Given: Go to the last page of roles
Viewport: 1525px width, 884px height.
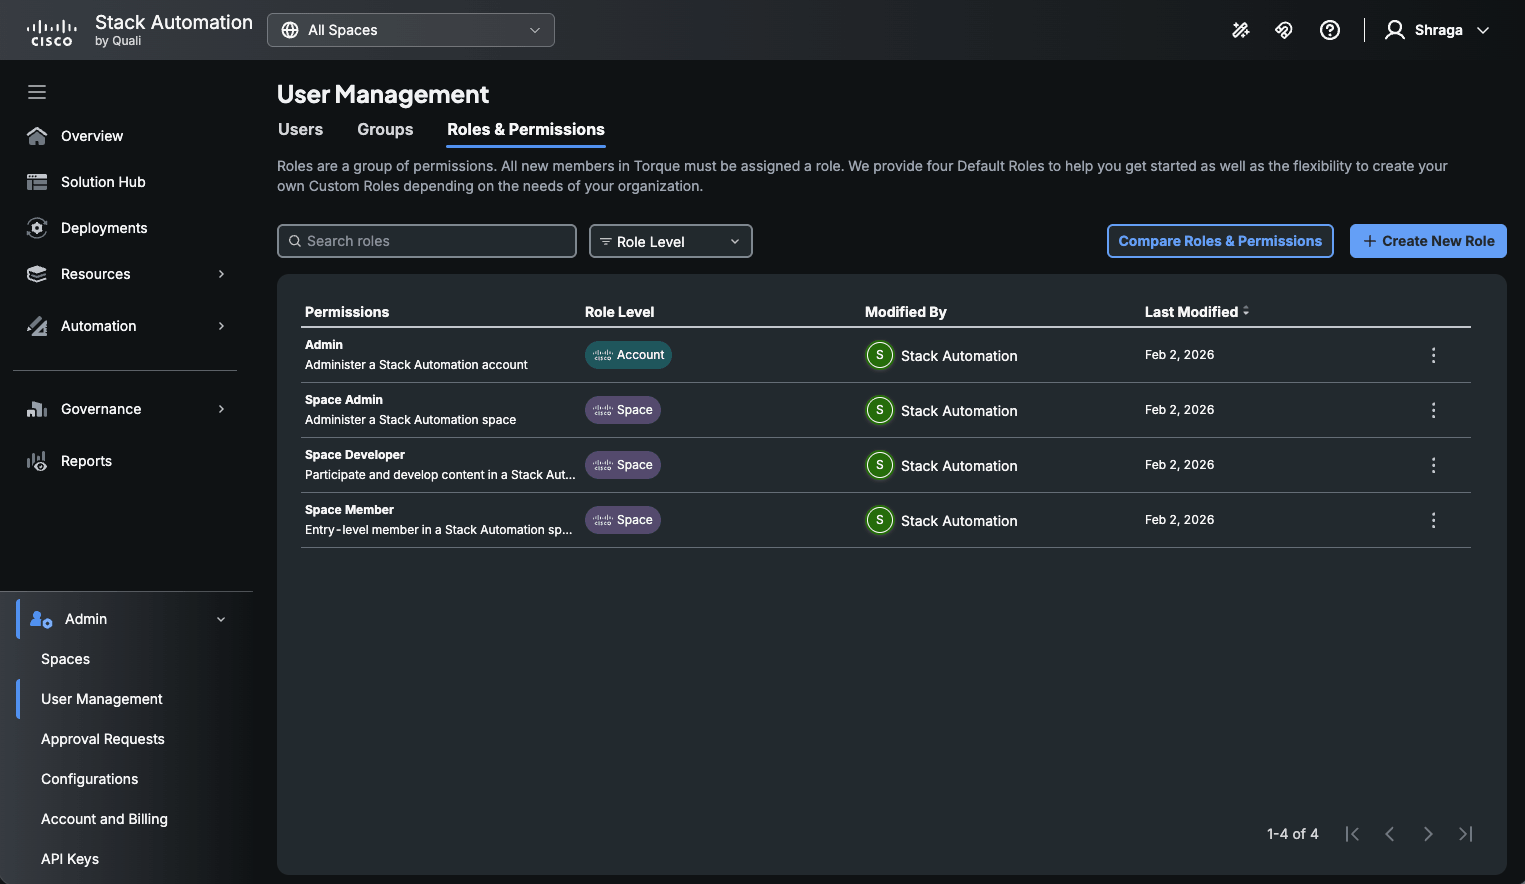Looking at the screenshot, I should tap(1466, 834).
